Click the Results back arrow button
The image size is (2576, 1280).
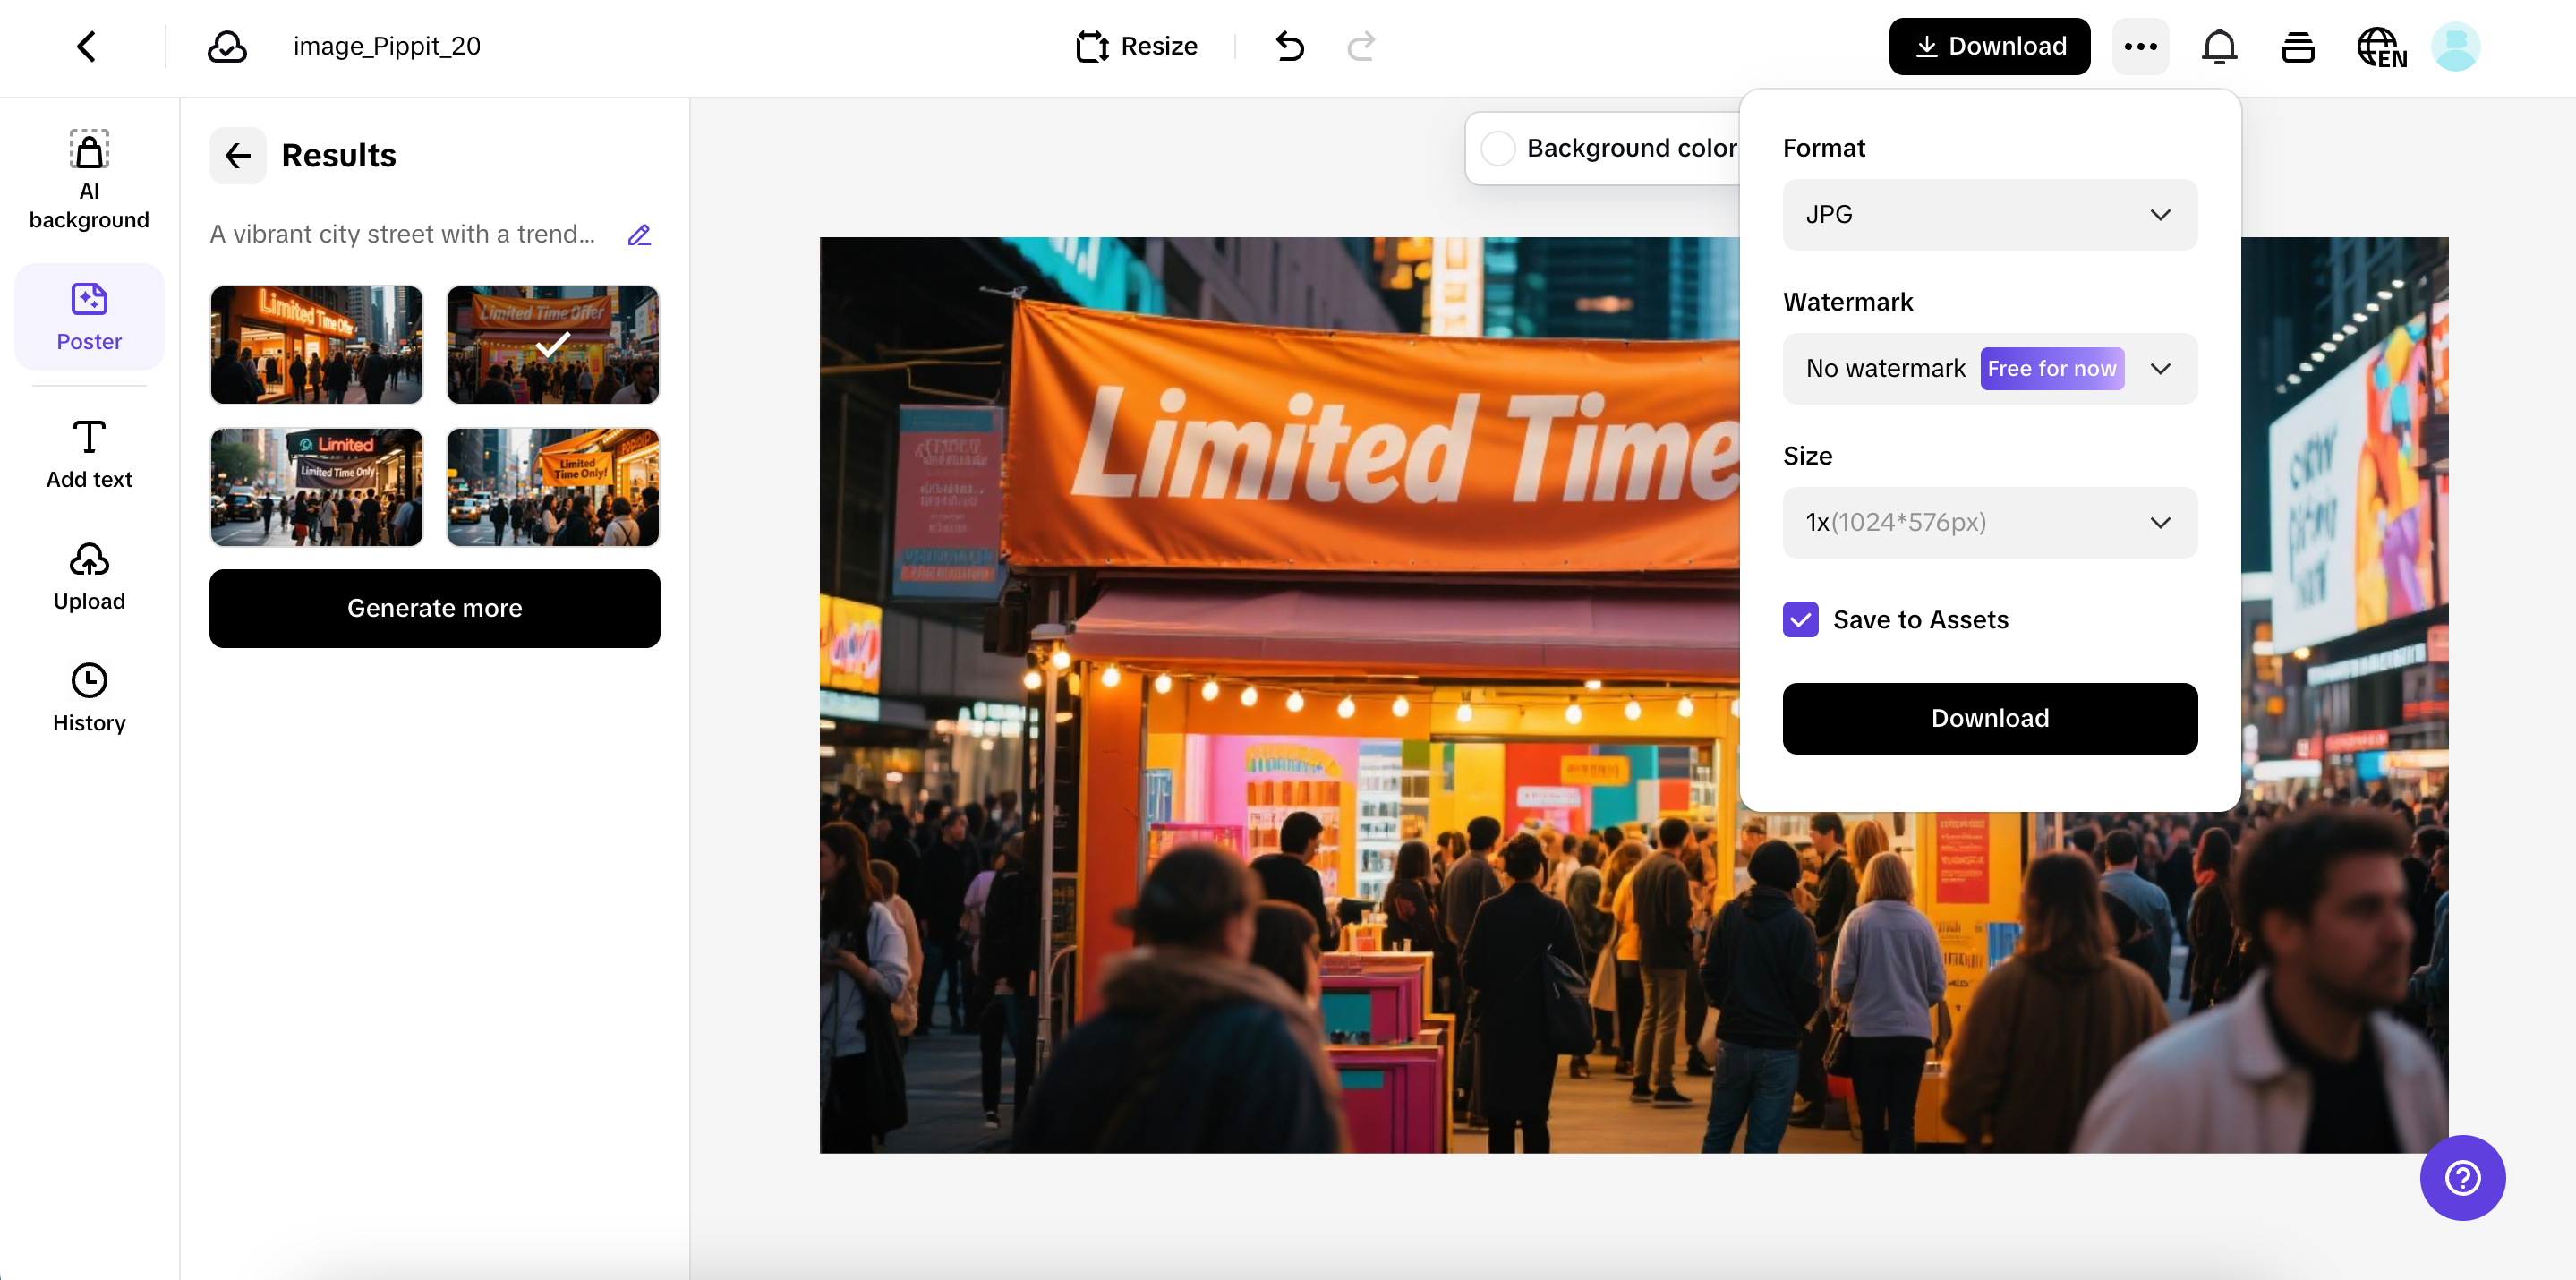238,155
